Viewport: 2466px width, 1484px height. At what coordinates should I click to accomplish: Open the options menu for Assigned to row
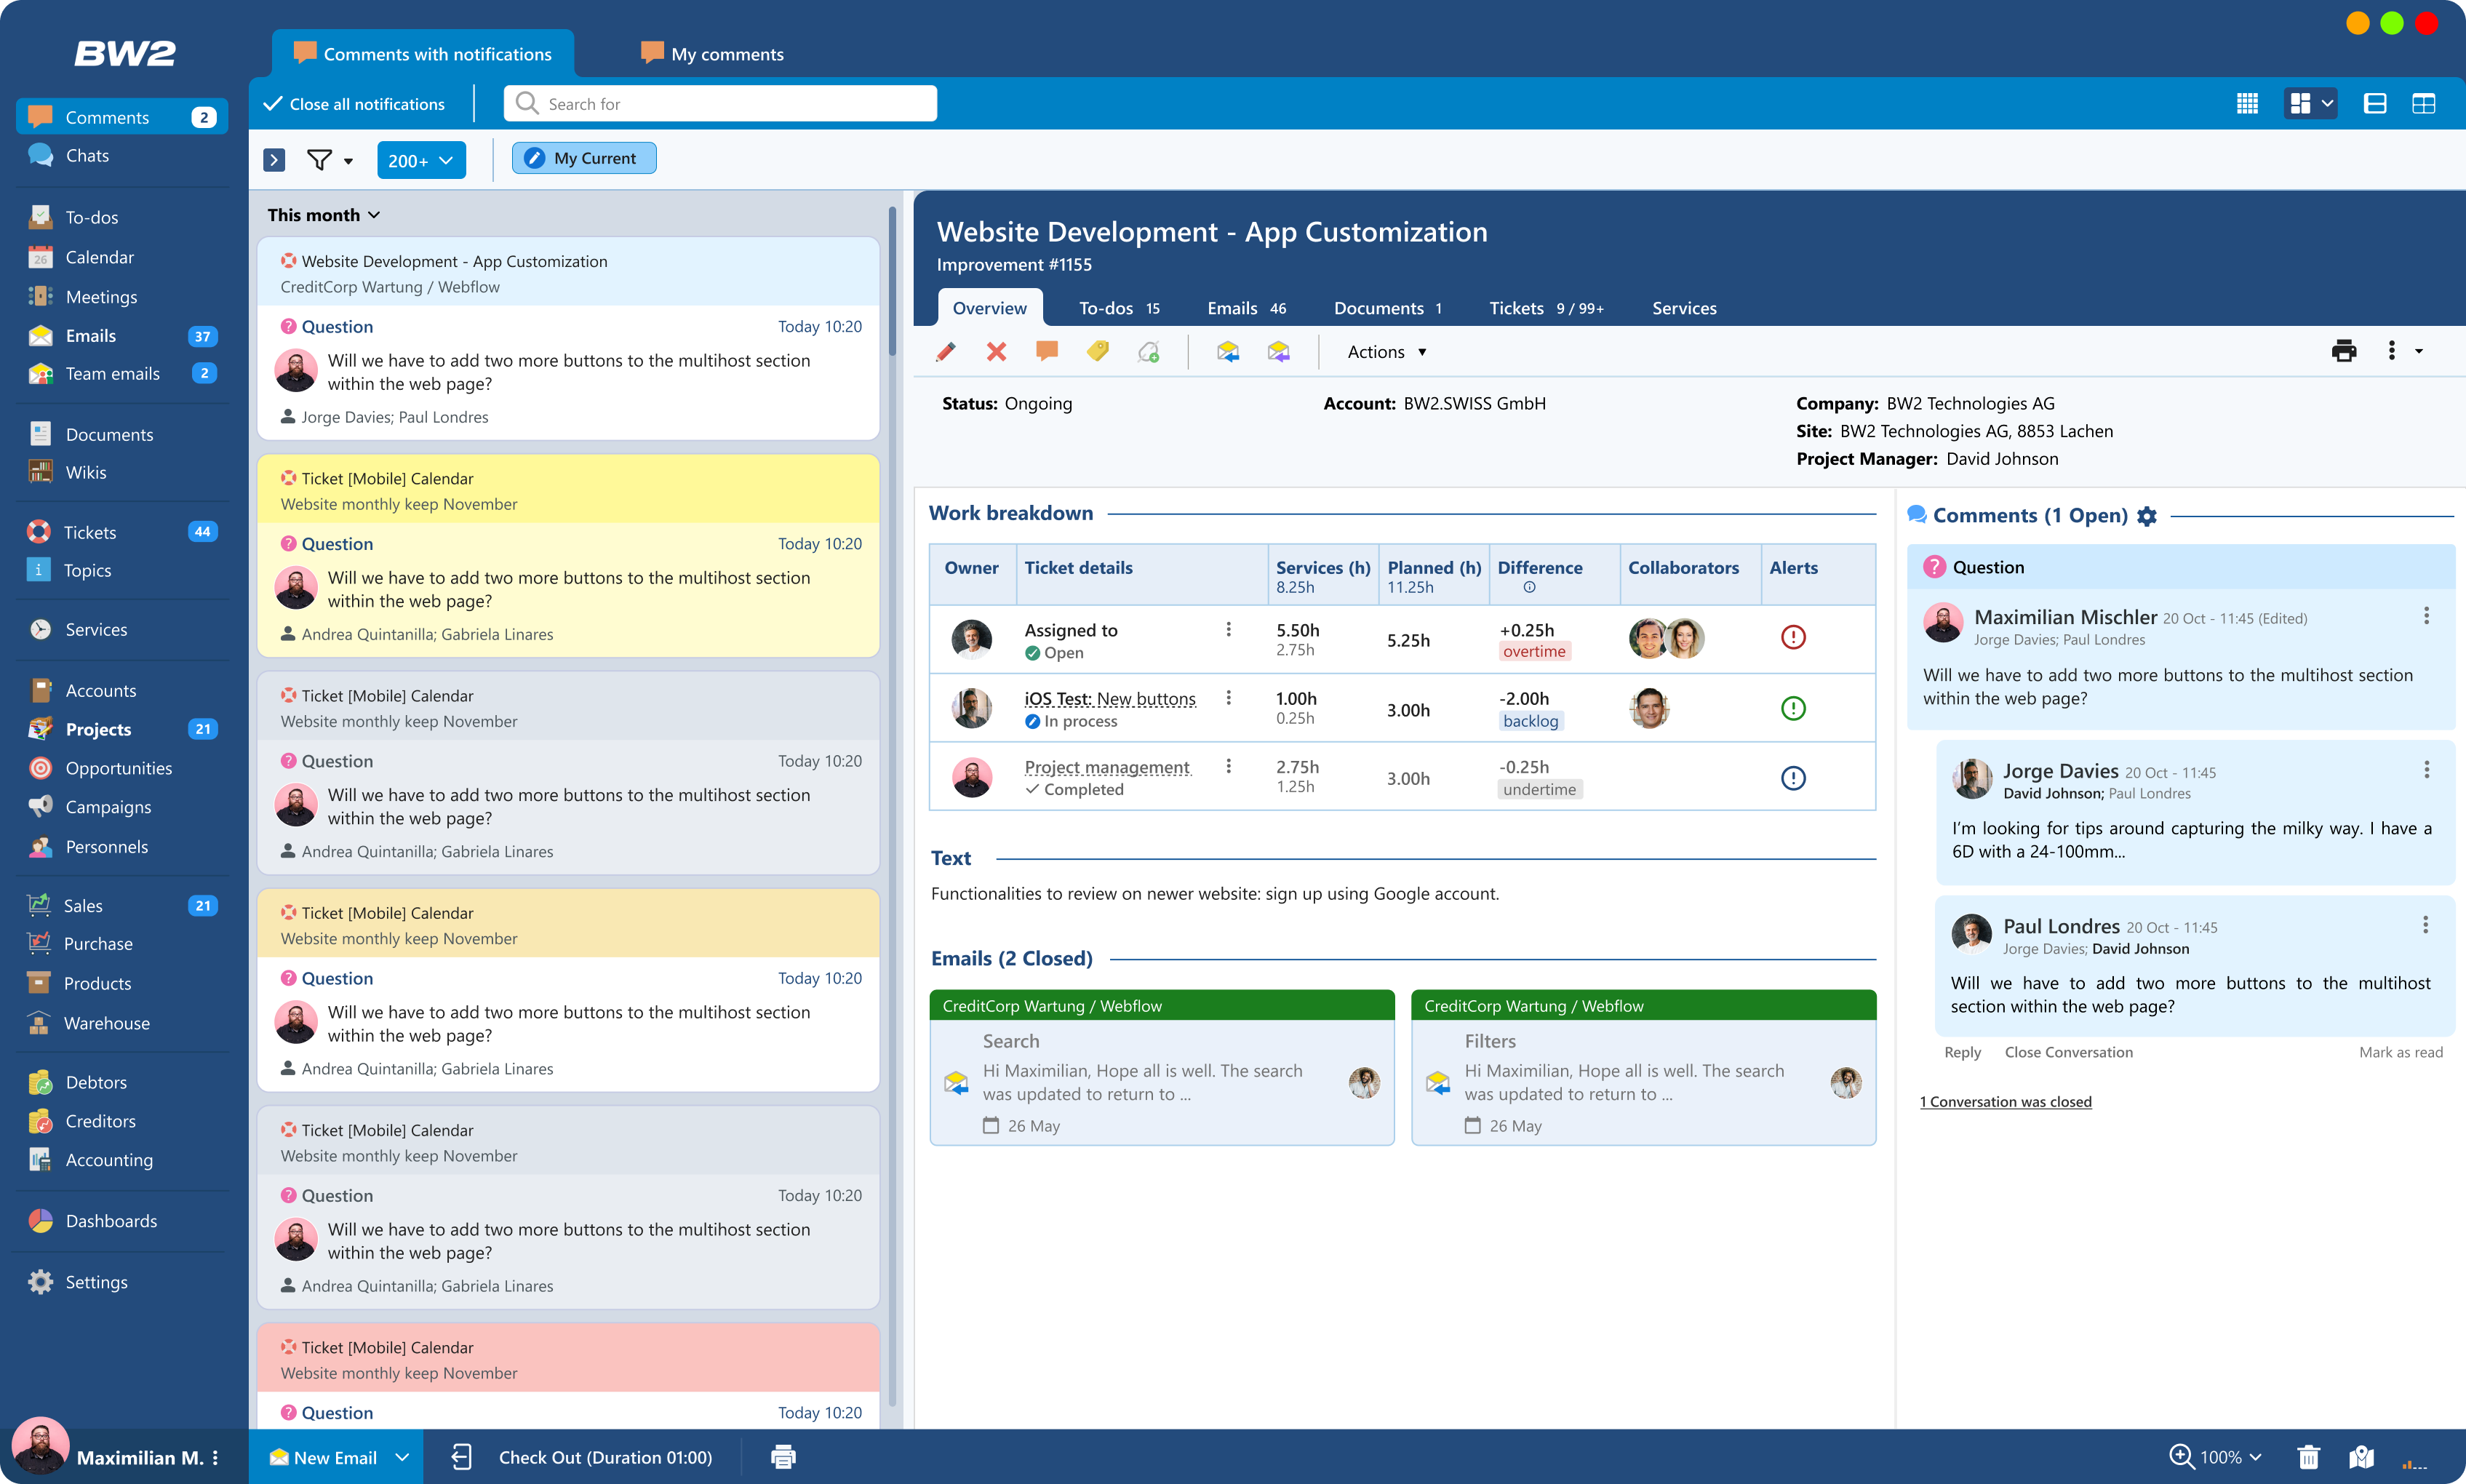coord(1228,630)
